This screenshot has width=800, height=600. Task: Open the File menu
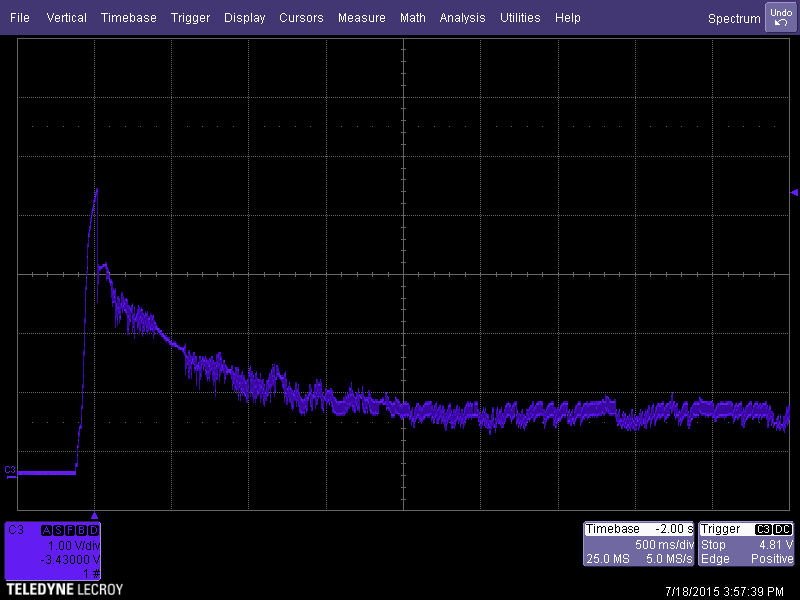[x=20, y=18]
